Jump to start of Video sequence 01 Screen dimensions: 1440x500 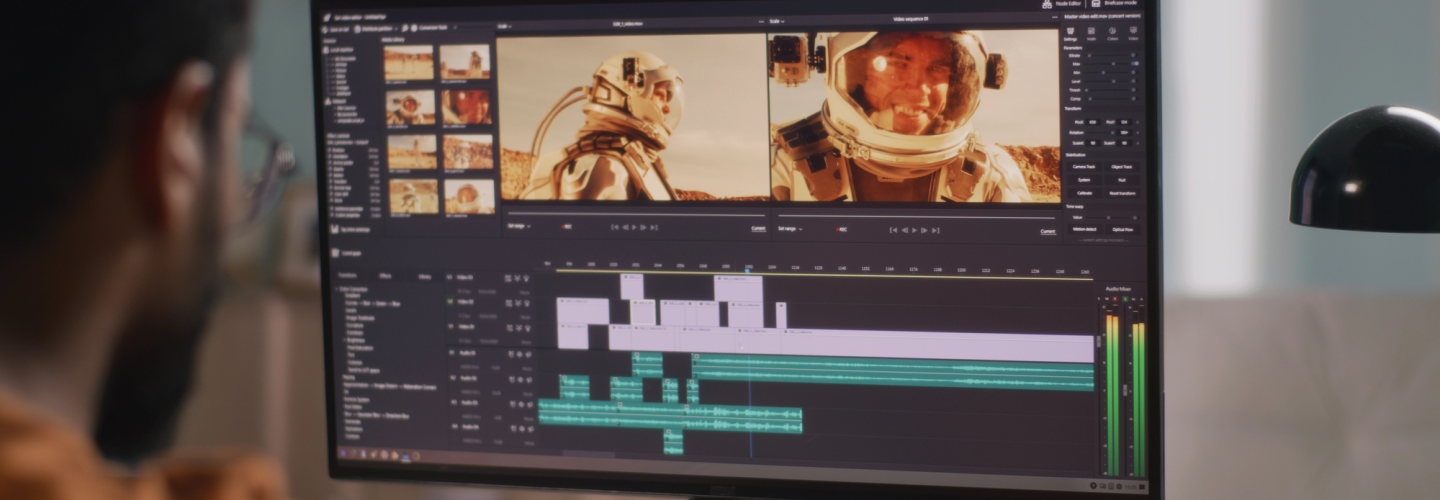click(893, 230)
